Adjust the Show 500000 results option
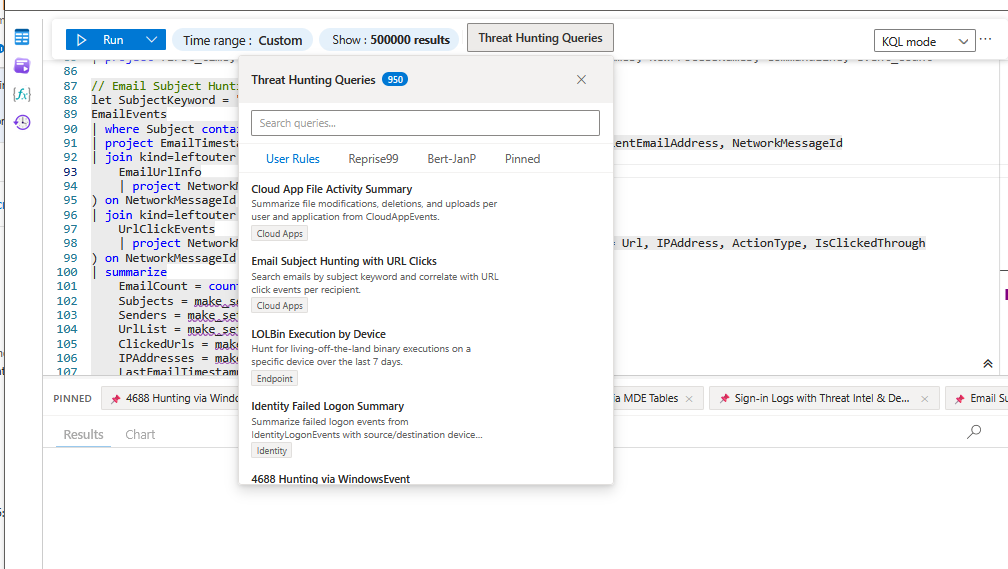The width and height of the screenshot is (1008, 569). [390, 40]
